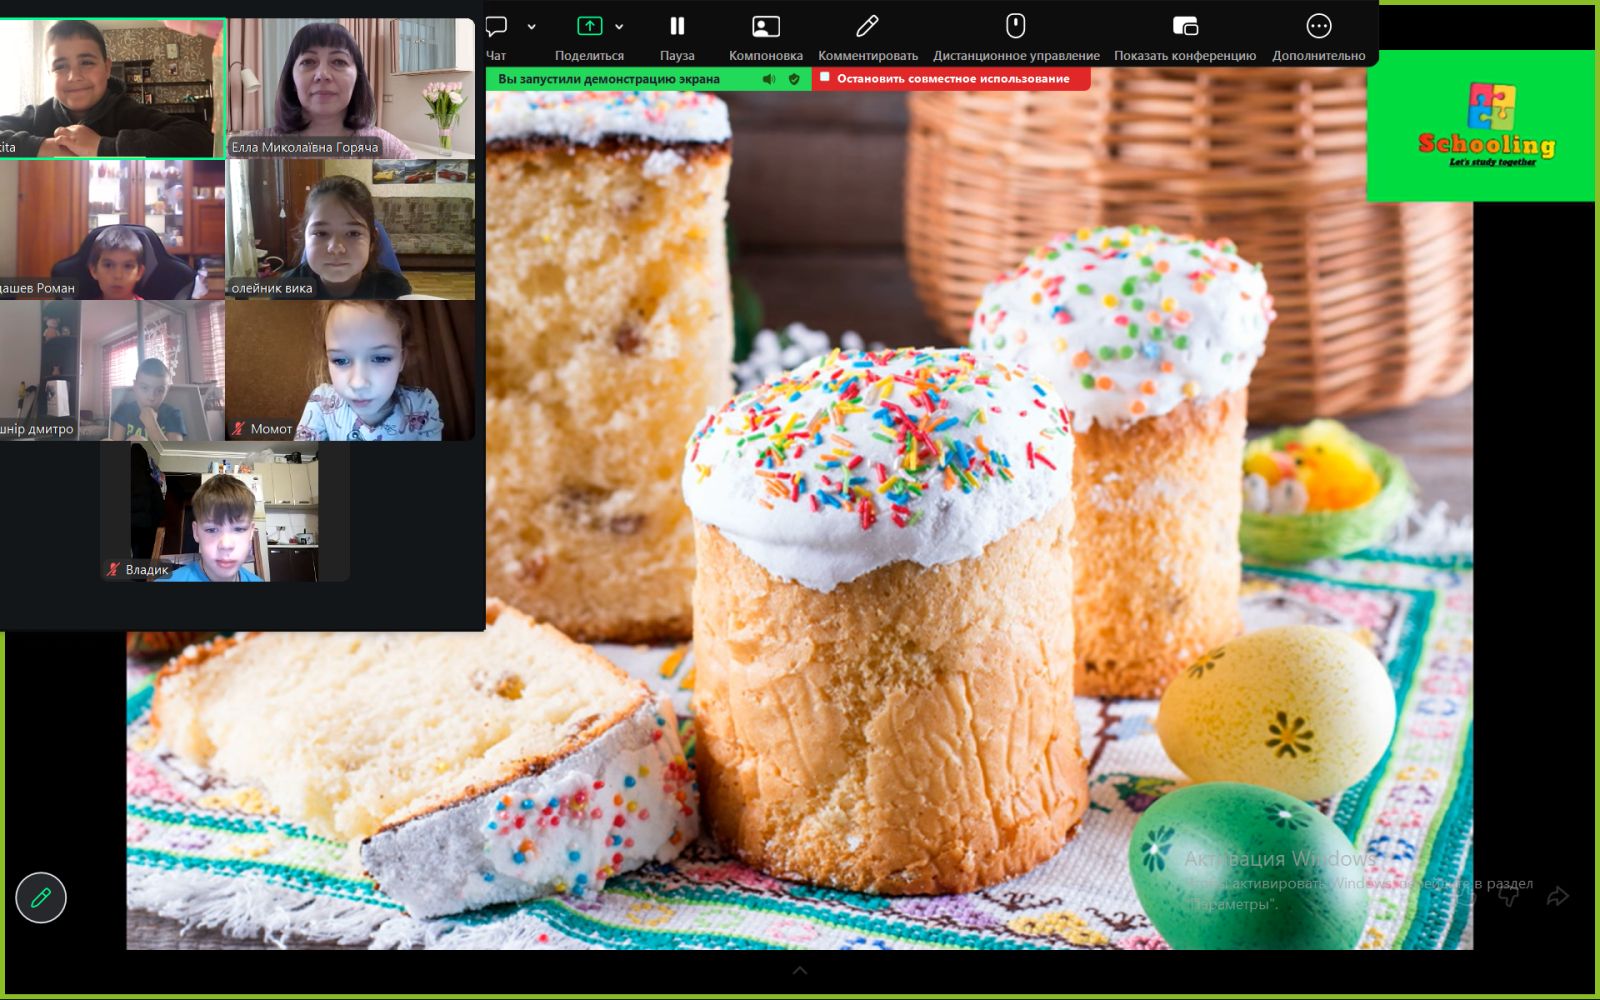Click the round pencil annotation button

41,897
